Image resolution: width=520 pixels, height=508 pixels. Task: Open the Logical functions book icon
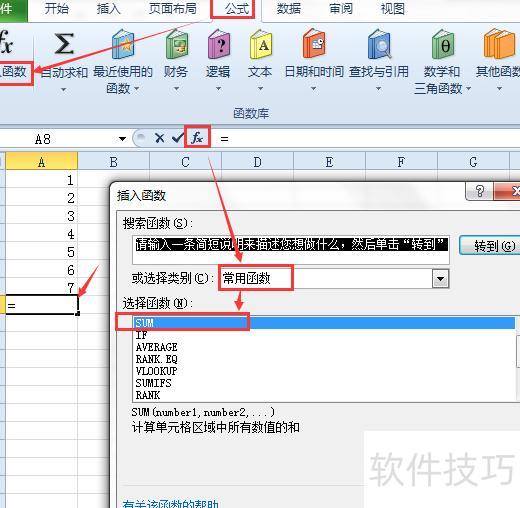tap(219, 44)
